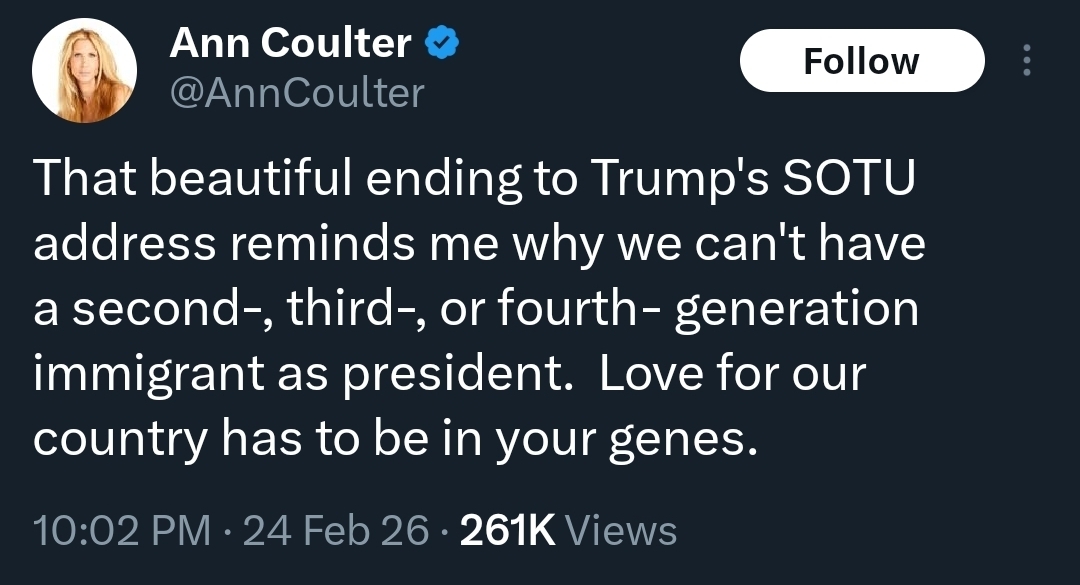This screenshot has width=1080, height=585.
Task: Click the 10:02 PM timestamp
Action: click(x=122, y=530)
